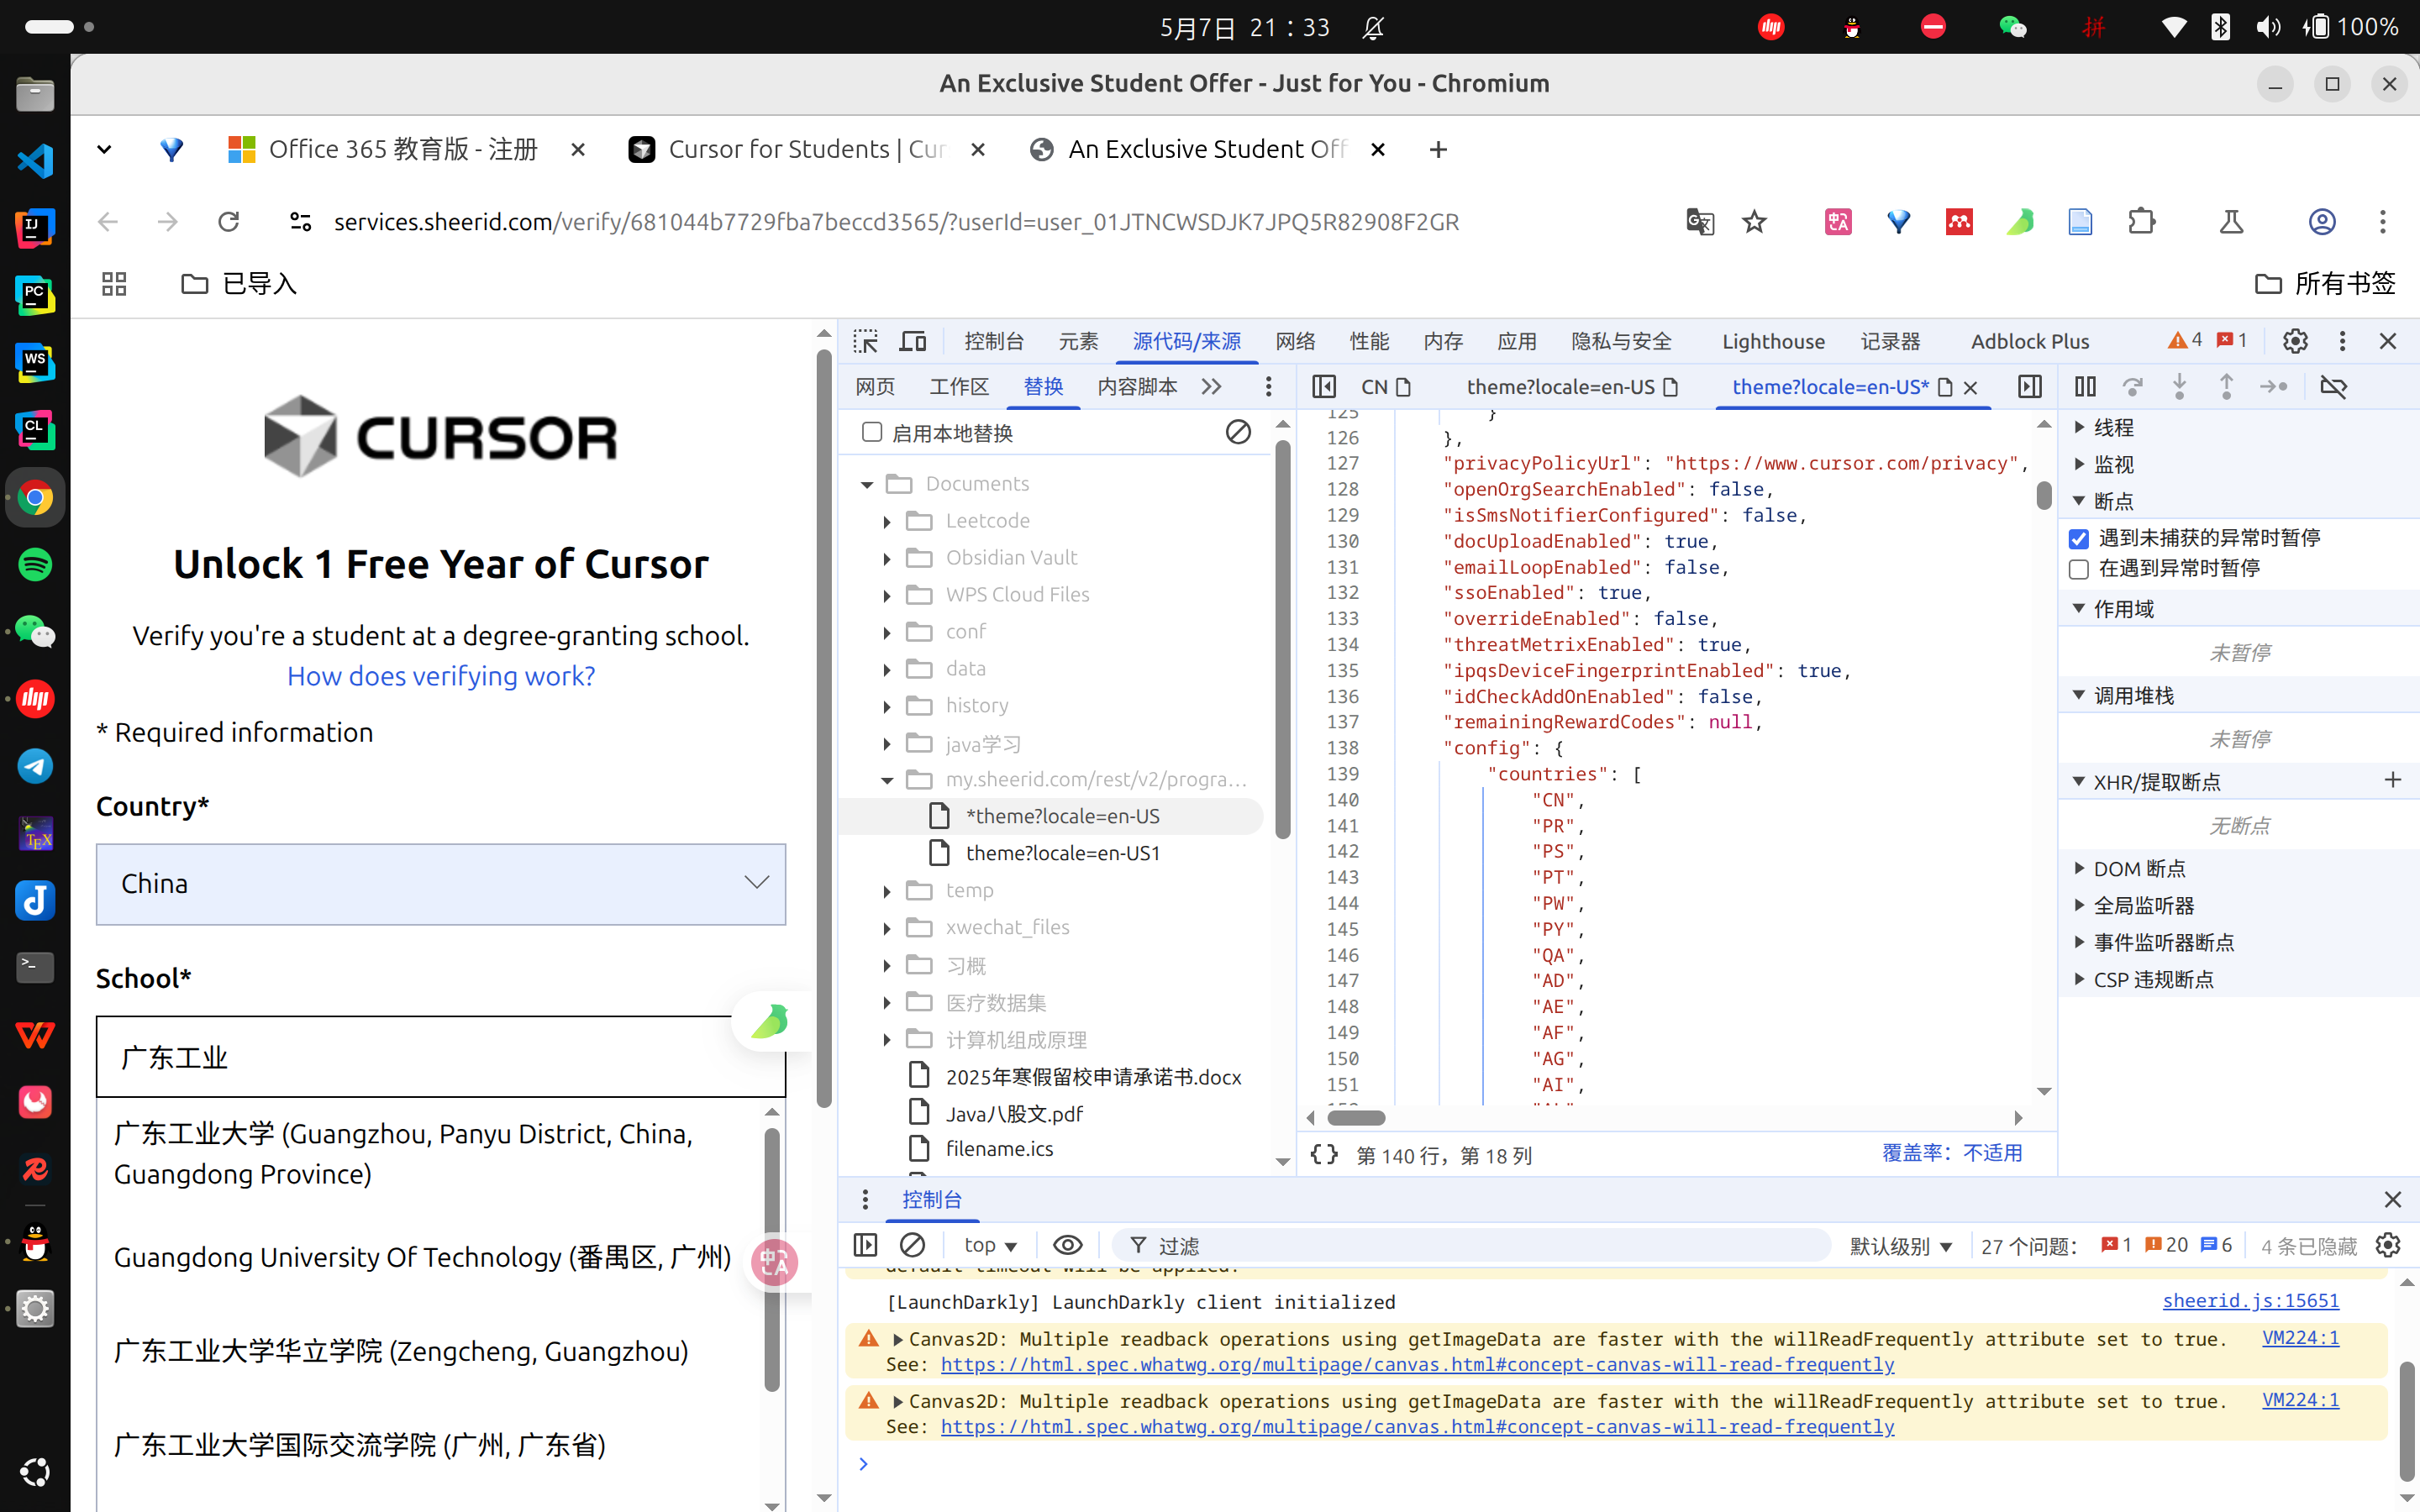Screen dimensions: 2420x1512
Task: Expand DOM breakpoints section
Action: pyautogui.click(x=2079, y=868)
